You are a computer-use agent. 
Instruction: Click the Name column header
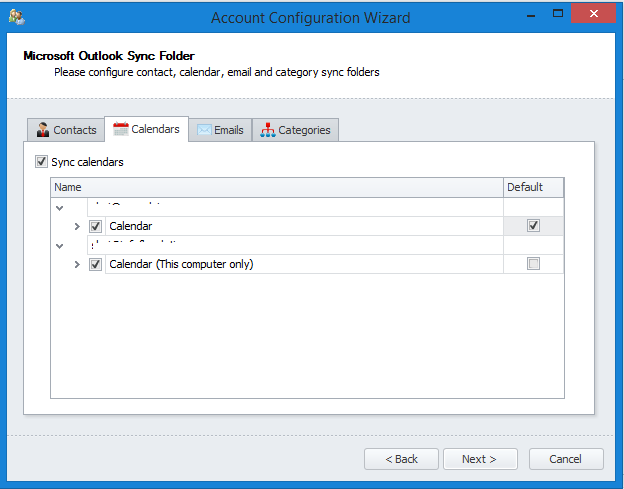tap(276, 187)
